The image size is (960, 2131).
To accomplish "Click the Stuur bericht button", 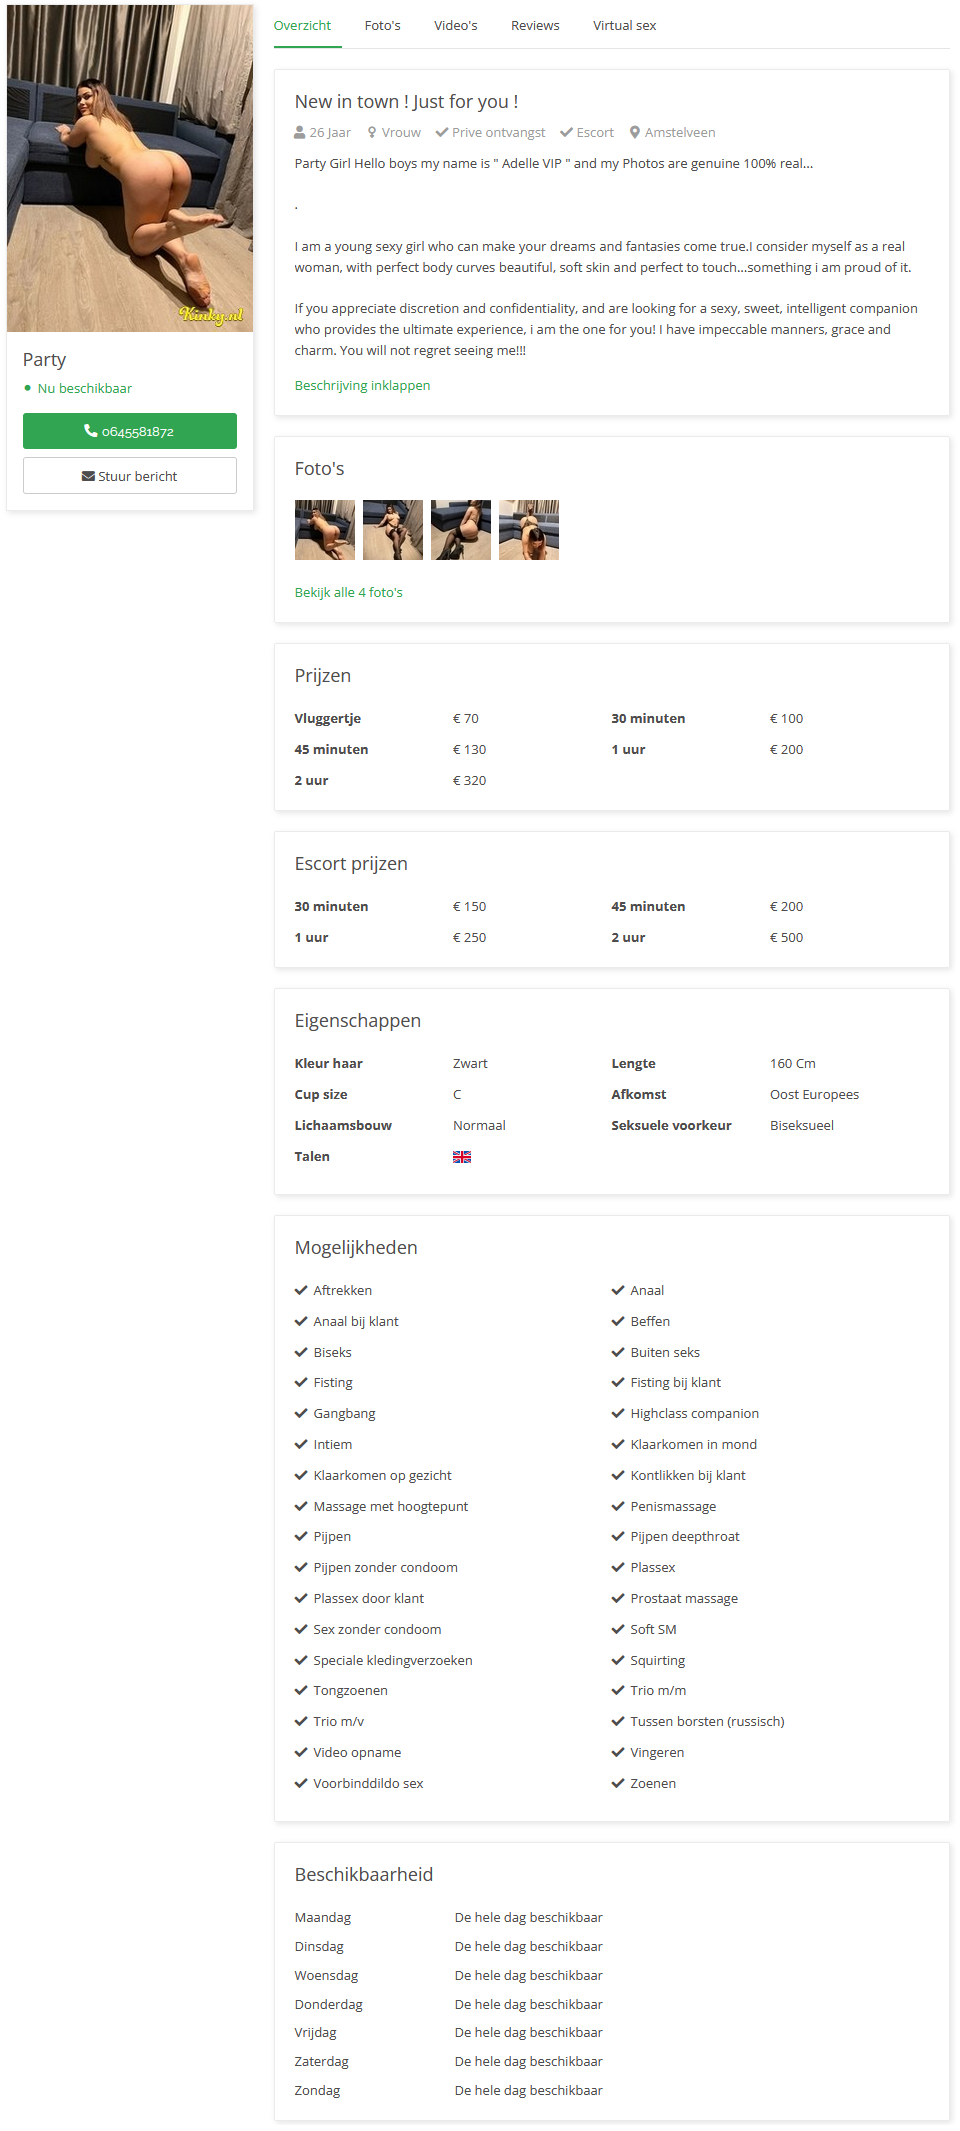I will (130, 476).
